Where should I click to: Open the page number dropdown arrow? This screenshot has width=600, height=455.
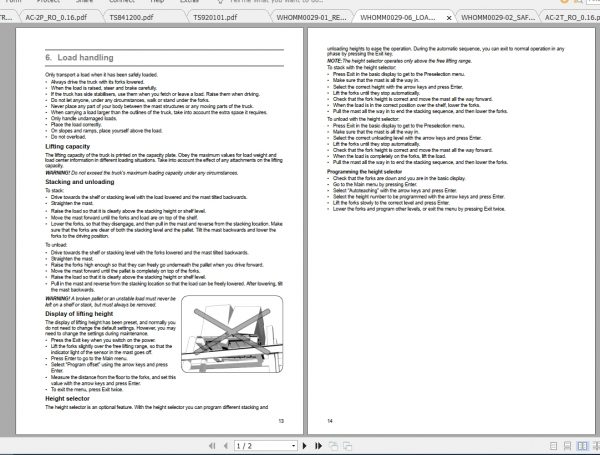(x=293, y=446)
